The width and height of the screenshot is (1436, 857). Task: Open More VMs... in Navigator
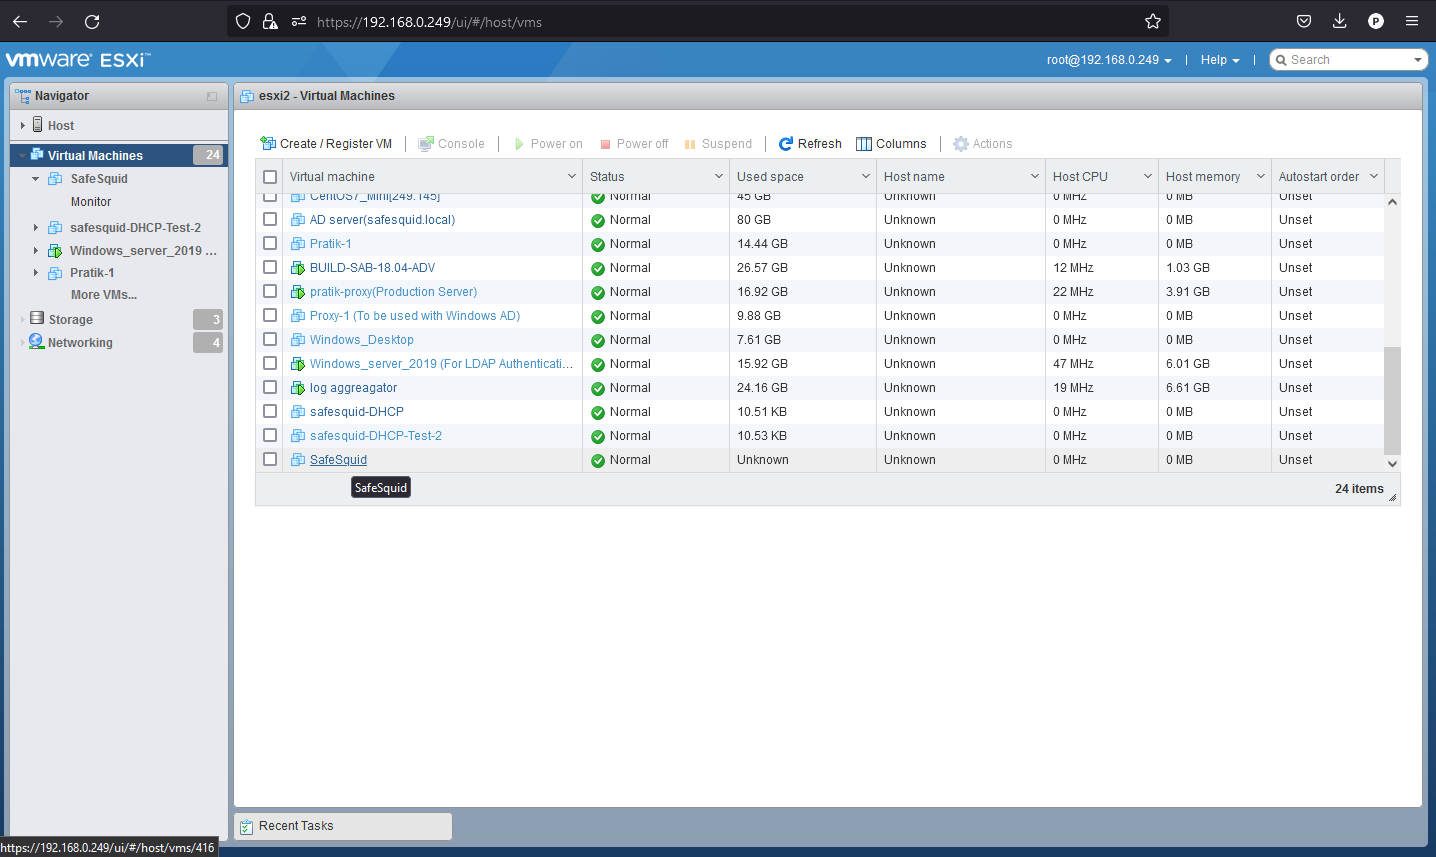104,295
